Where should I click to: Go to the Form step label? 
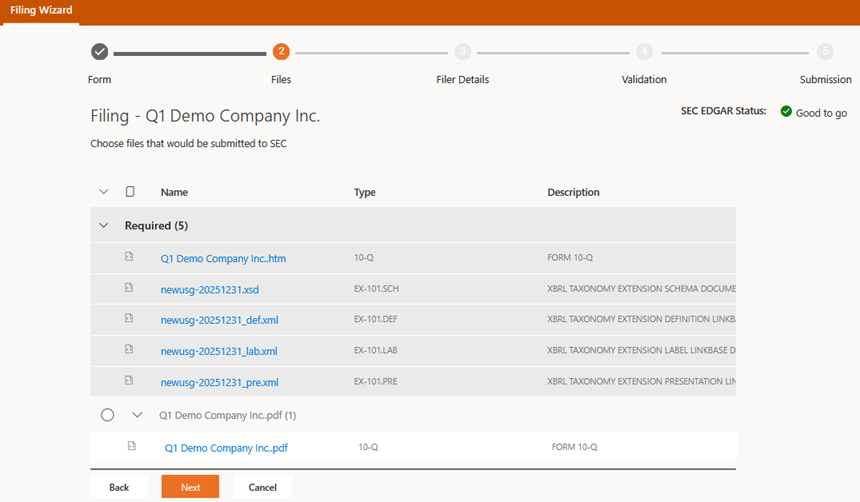[99, 80]
